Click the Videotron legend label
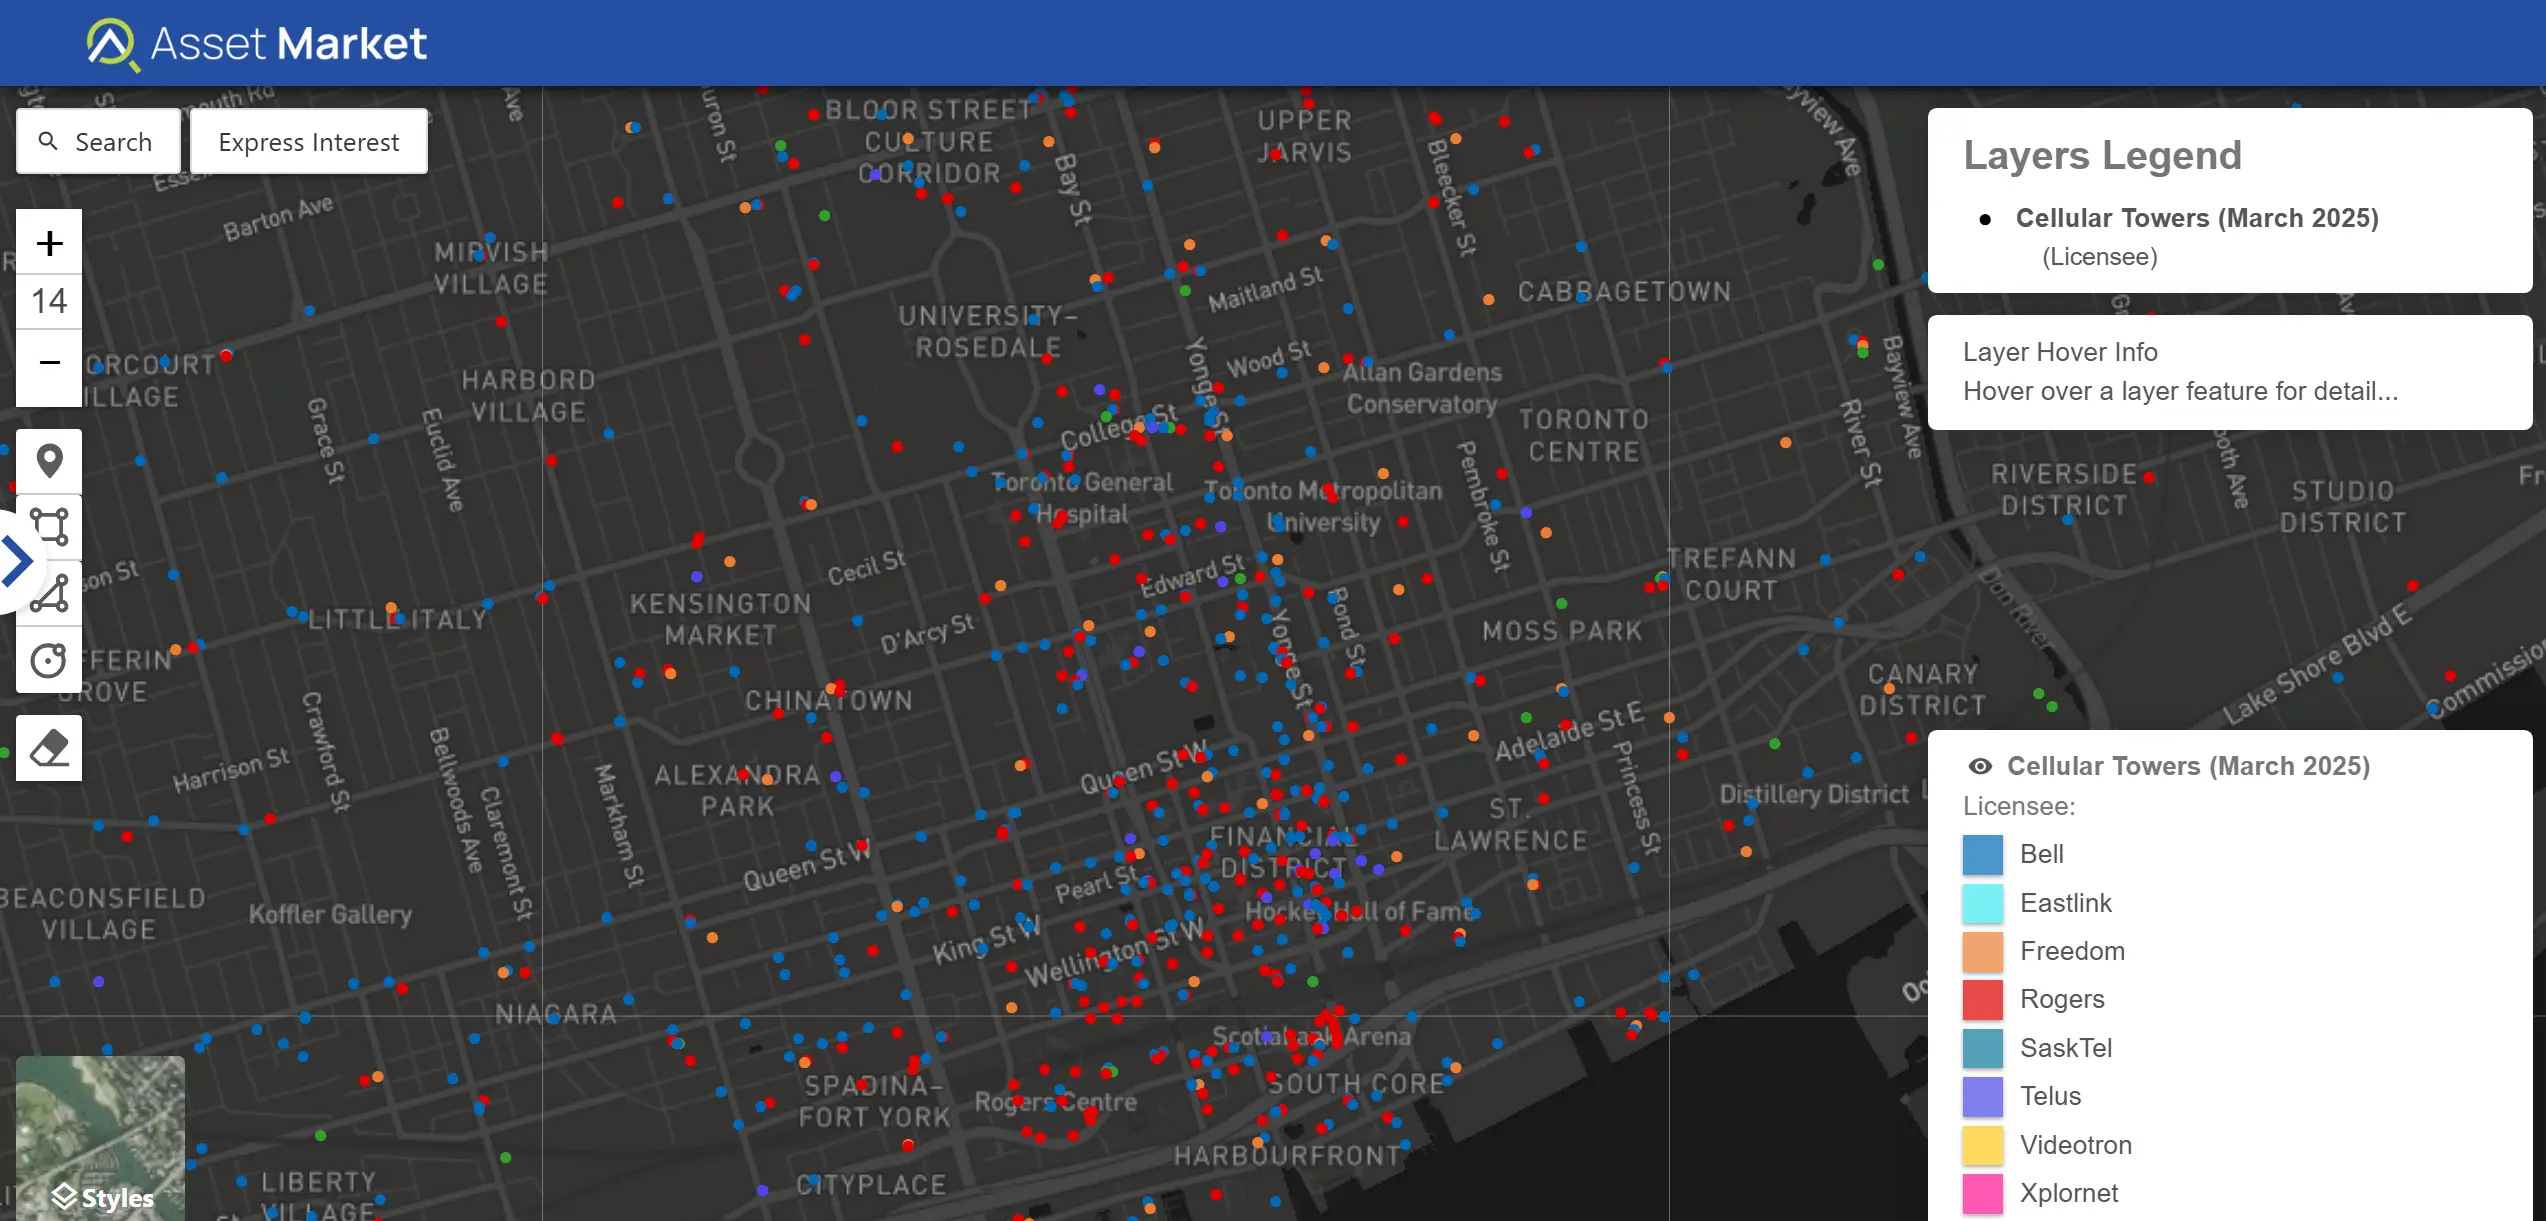This screenshot has width=2546, height=1221. pyautogui.click(x=2076, y=1145)
